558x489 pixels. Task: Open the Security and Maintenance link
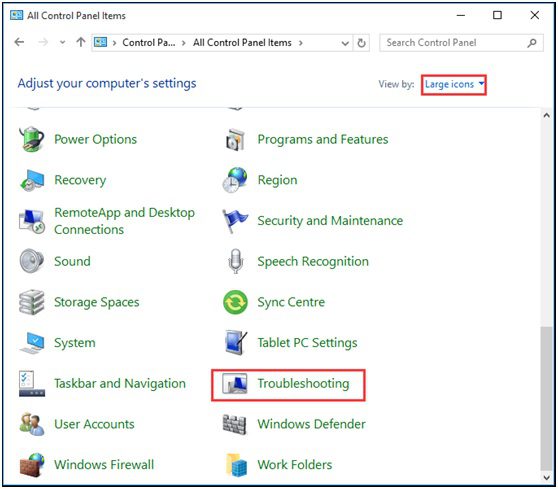(x=330, y=221)
